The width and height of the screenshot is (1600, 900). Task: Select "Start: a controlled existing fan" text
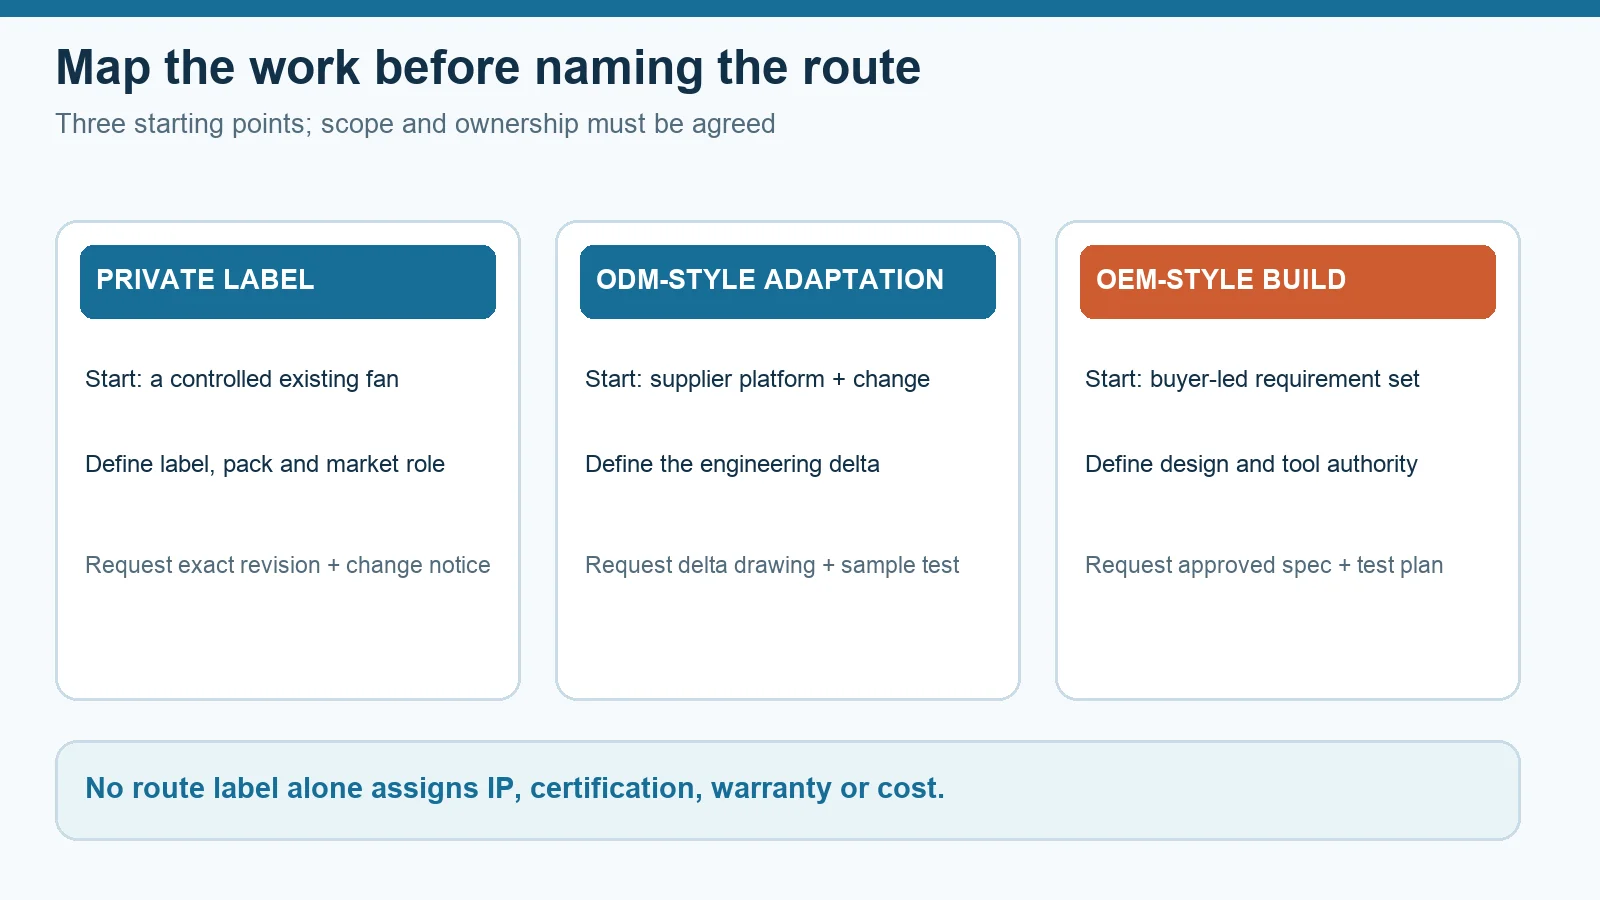point(242,379)
